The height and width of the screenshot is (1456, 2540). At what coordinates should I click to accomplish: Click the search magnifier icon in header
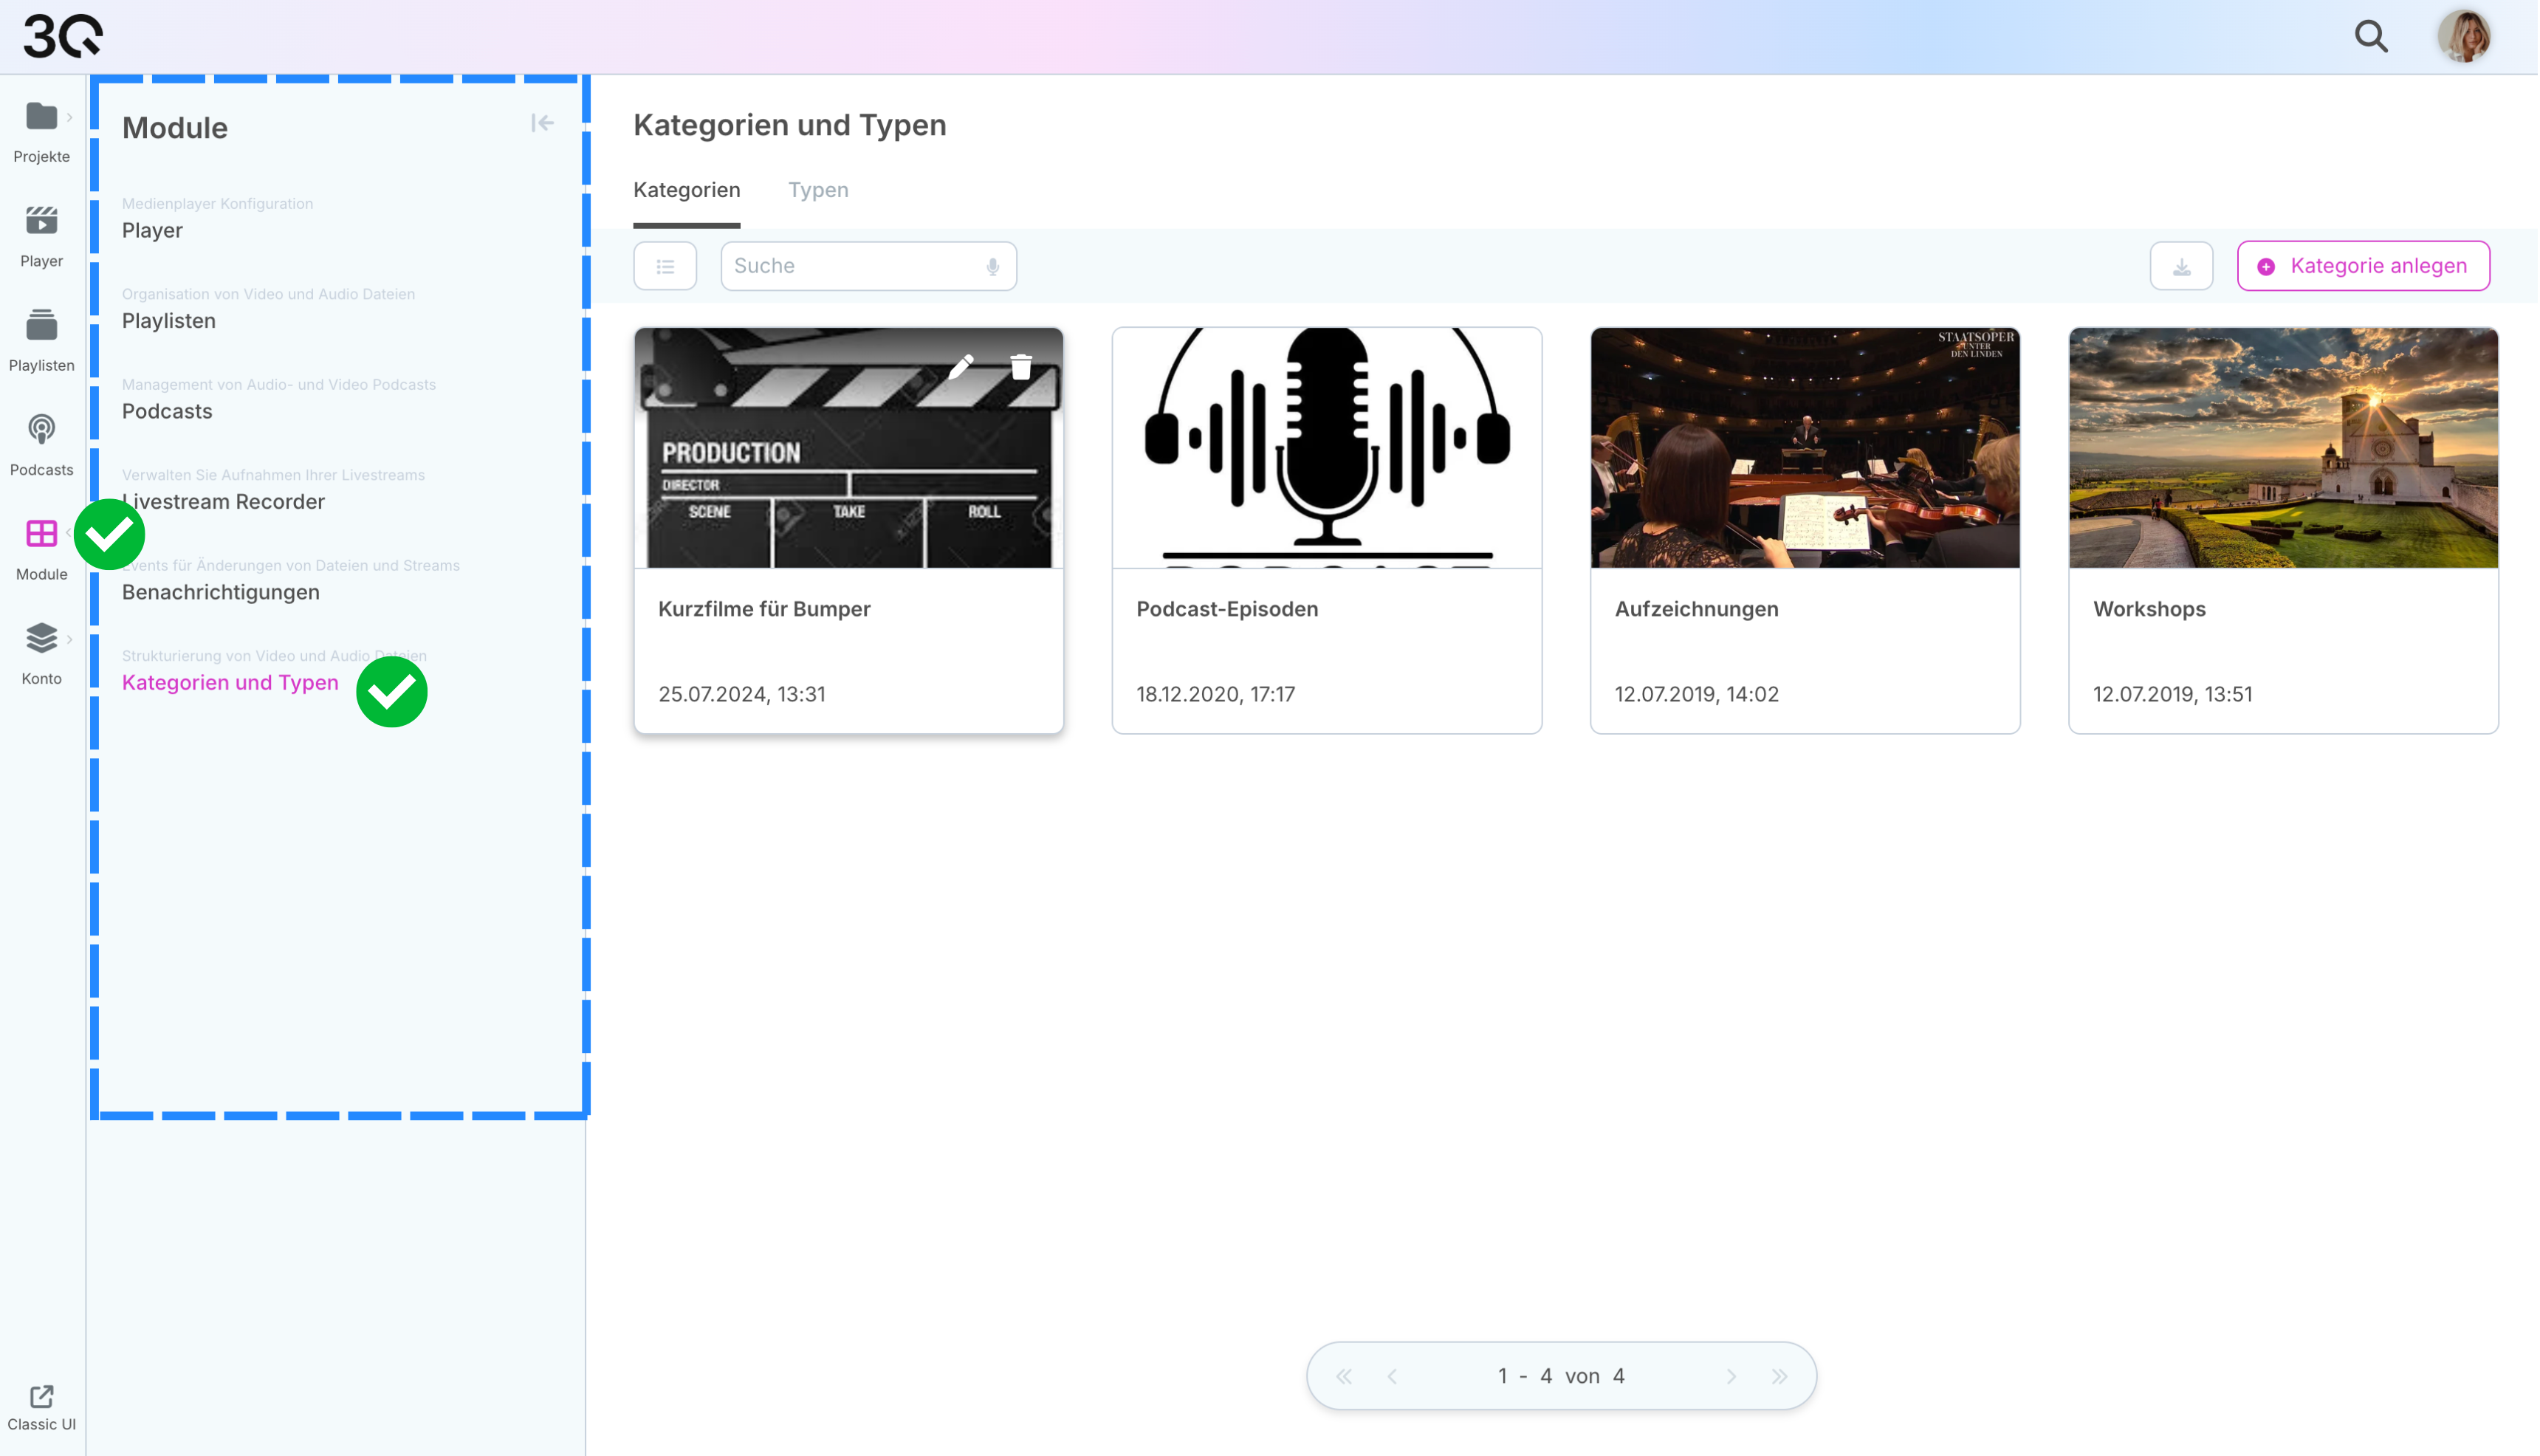tap(2371, 37)
